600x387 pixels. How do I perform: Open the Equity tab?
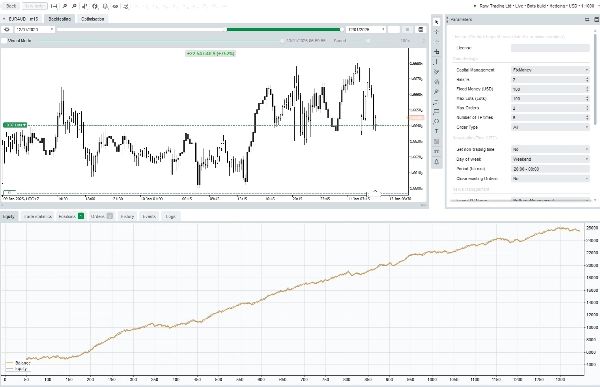(8, 217)
